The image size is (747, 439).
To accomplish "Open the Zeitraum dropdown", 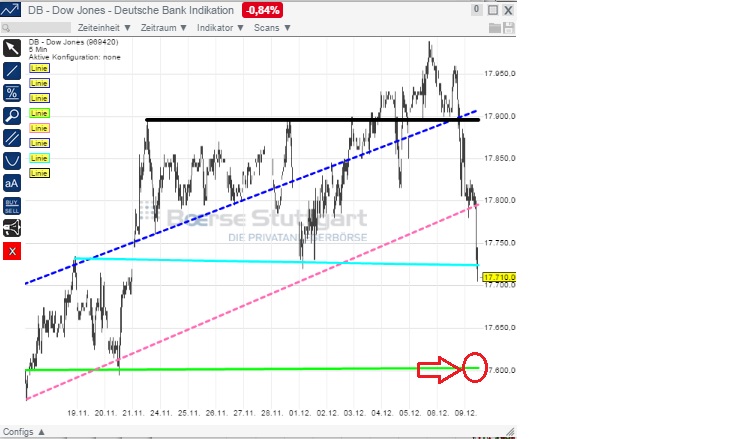I will pos(163,28).
